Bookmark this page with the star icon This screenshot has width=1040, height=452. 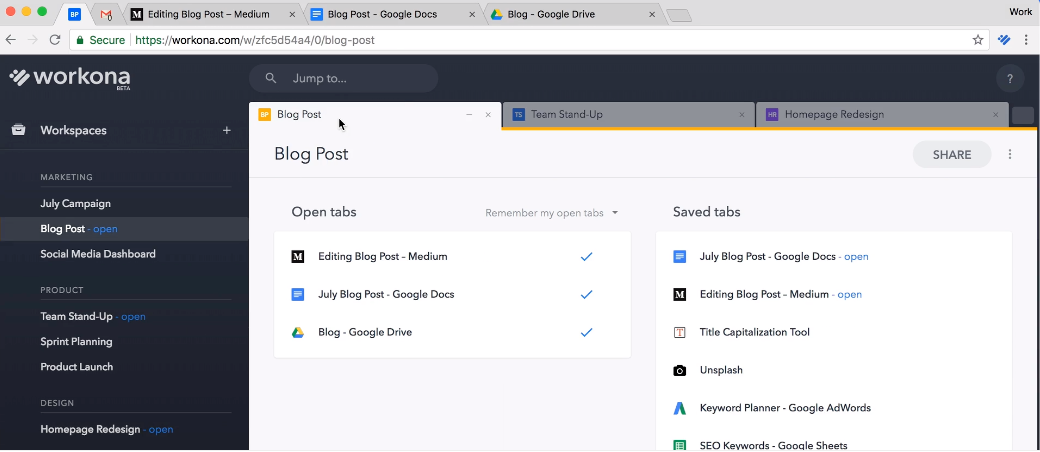click(978, 40)
